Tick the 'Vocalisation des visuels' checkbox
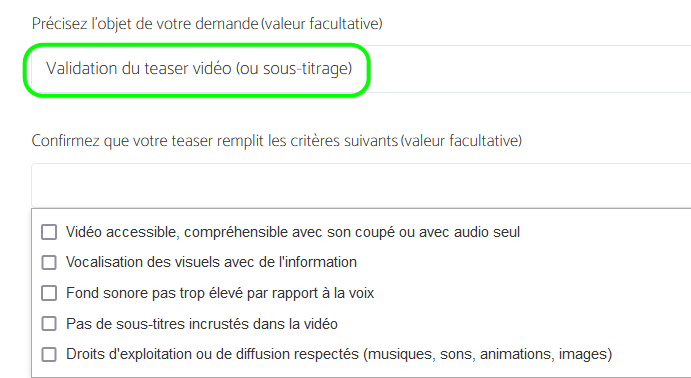691x378 pixels. (x=49, y=263)
